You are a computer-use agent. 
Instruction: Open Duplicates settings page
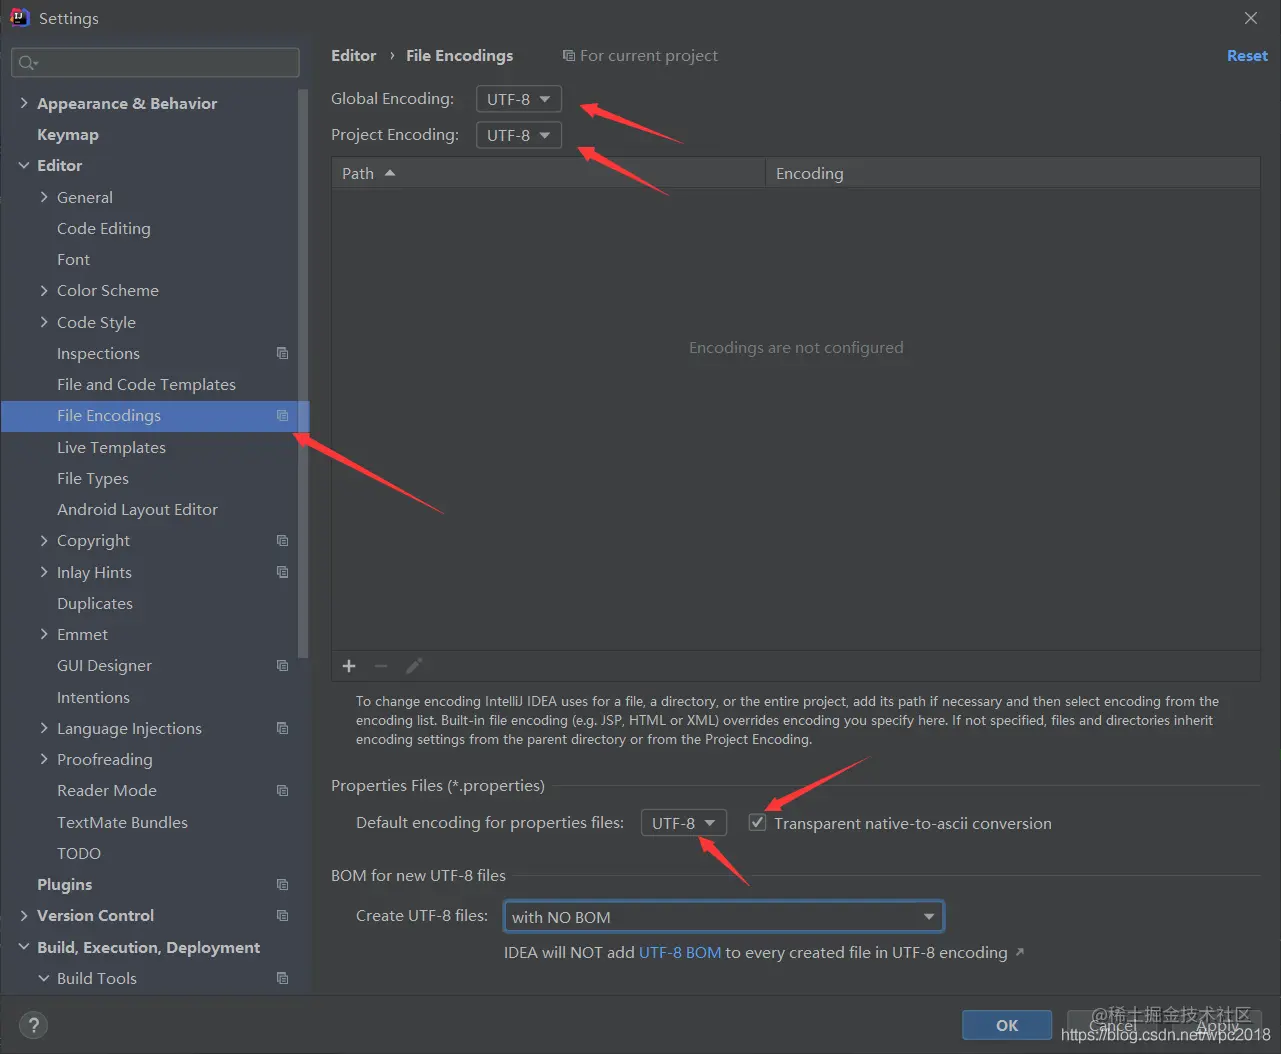click(x=95, y=603)
